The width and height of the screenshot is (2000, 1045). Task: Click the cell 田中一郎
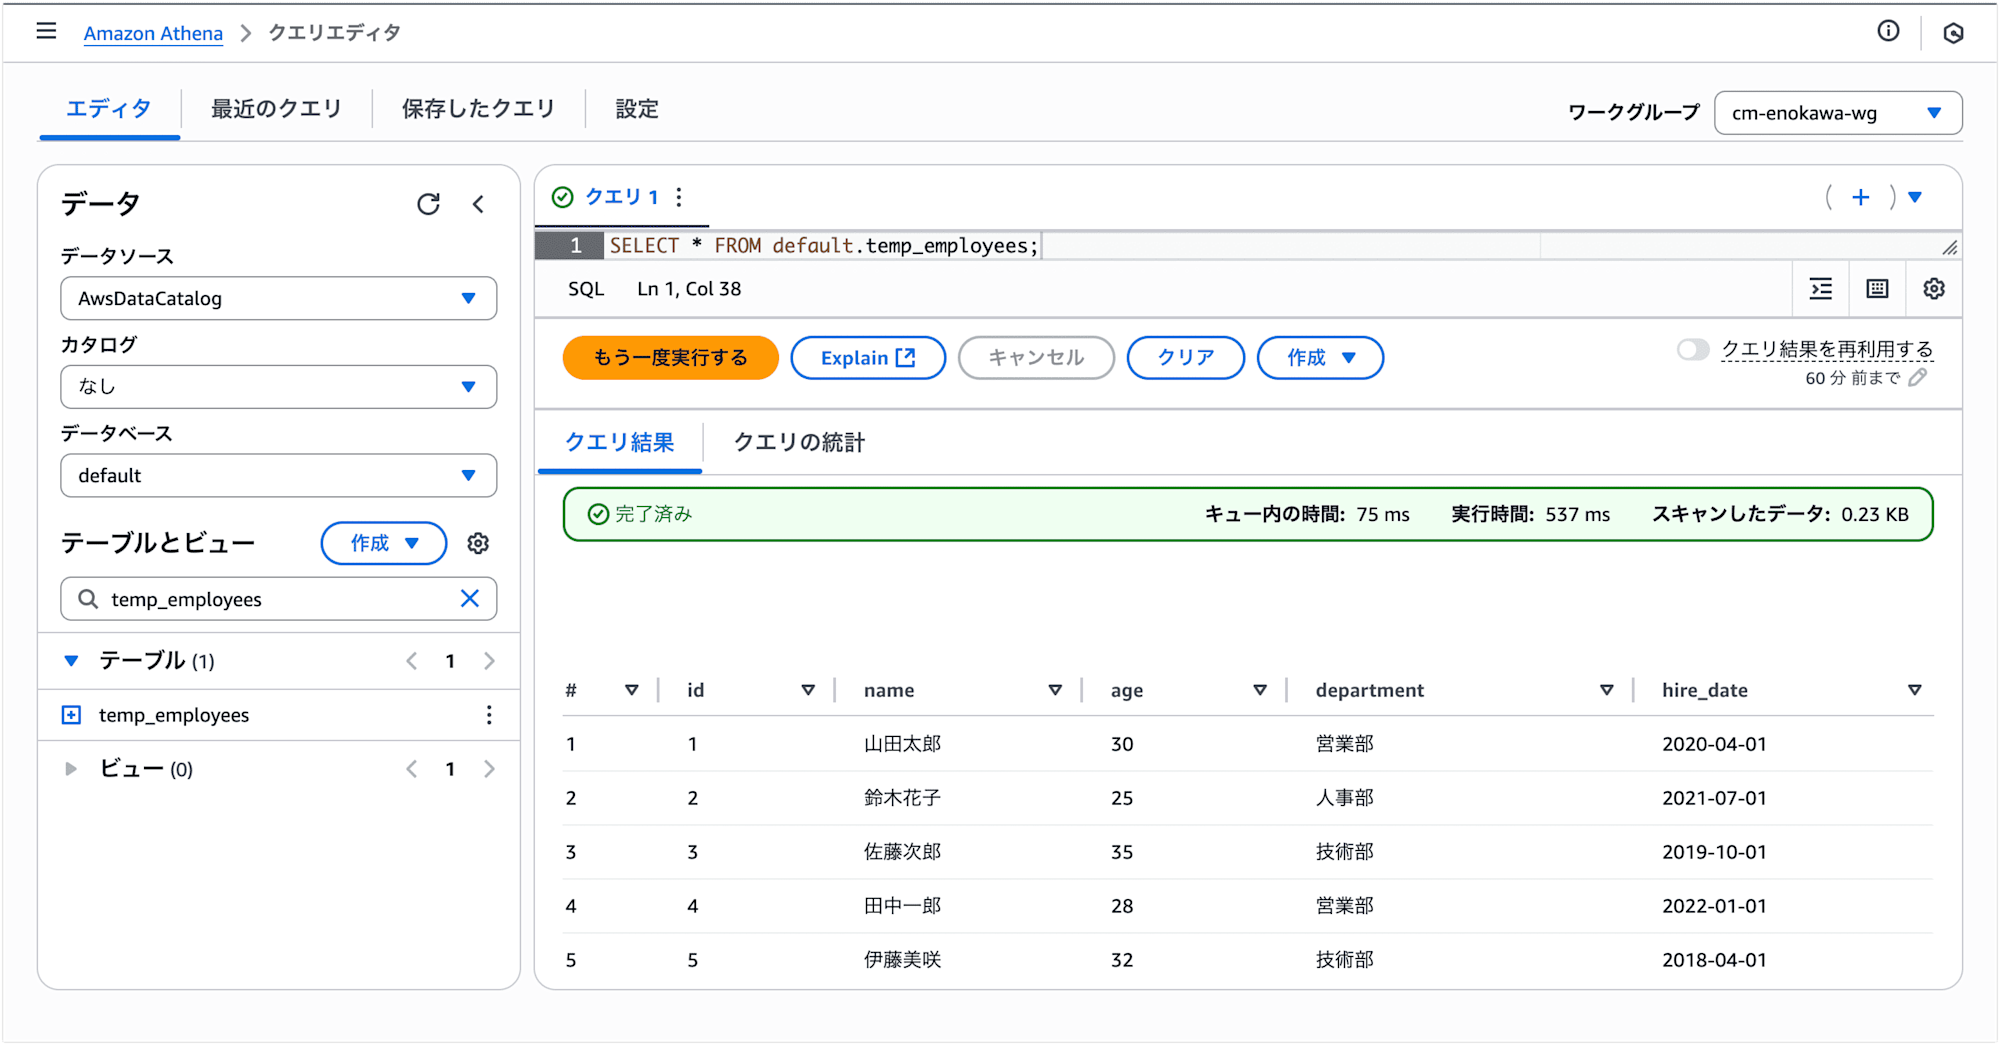(x=902, y=906)
